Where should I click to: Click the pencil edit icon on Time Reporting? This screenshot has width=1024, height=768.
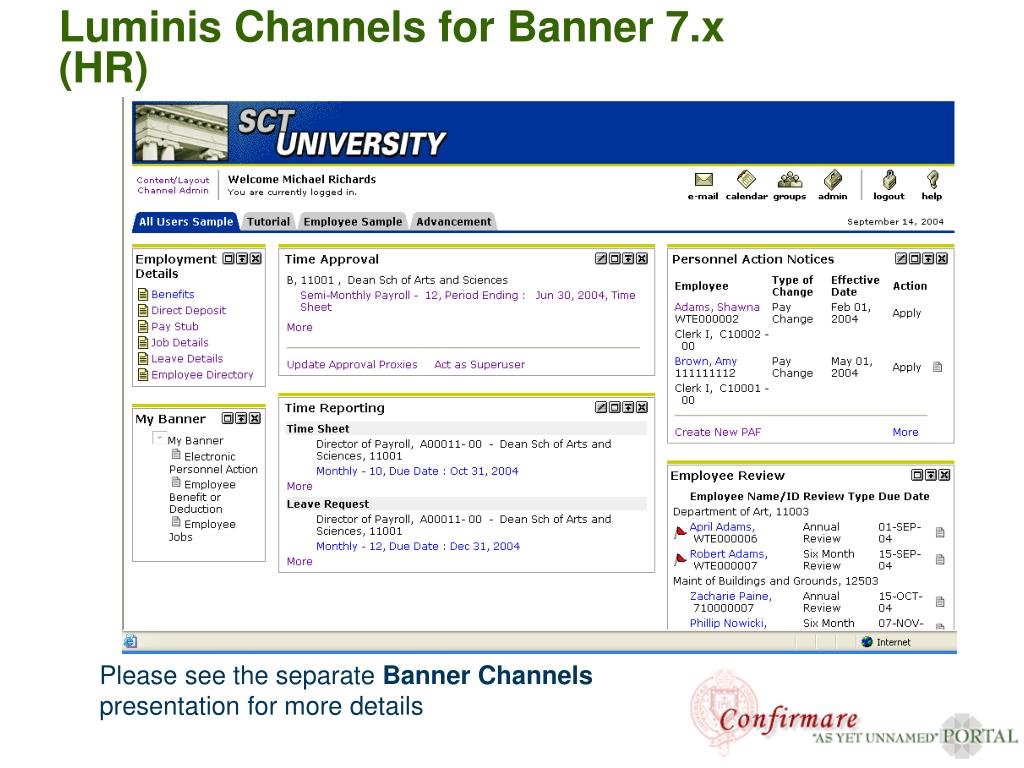[601, 408]
